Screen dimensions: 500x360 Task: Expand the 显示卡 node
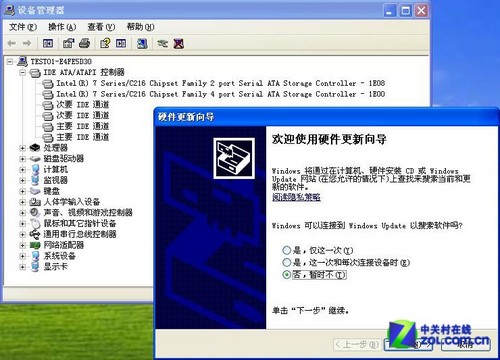(22, 267)
